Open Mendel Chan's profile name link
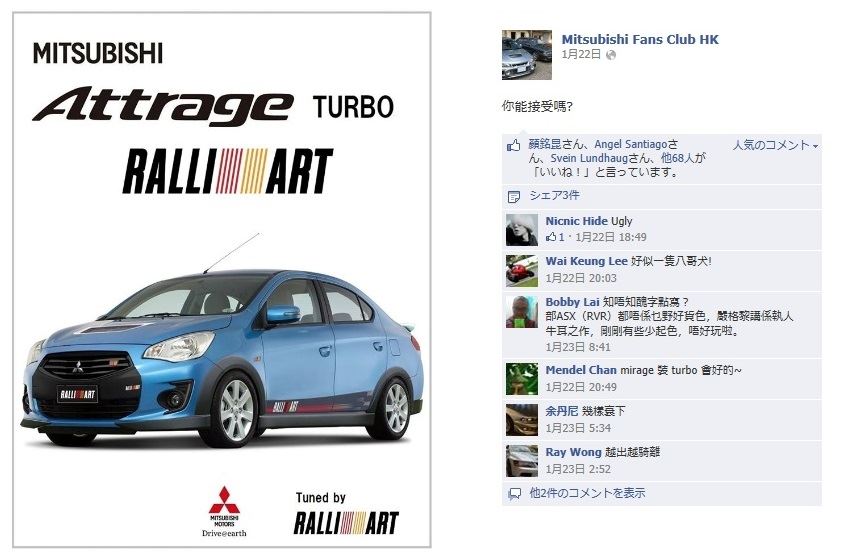 581,370
